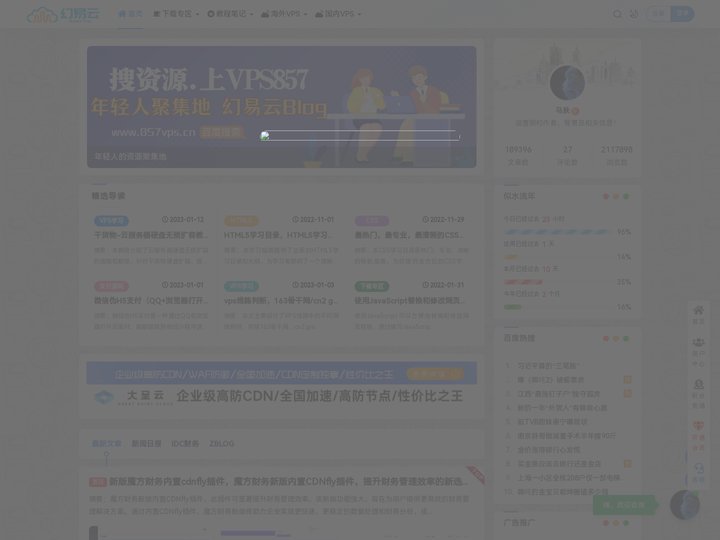This screenshot has height=540, width=720.
Task: Open the CSS article title dated 2022-11-29
Action: (410, 235)
